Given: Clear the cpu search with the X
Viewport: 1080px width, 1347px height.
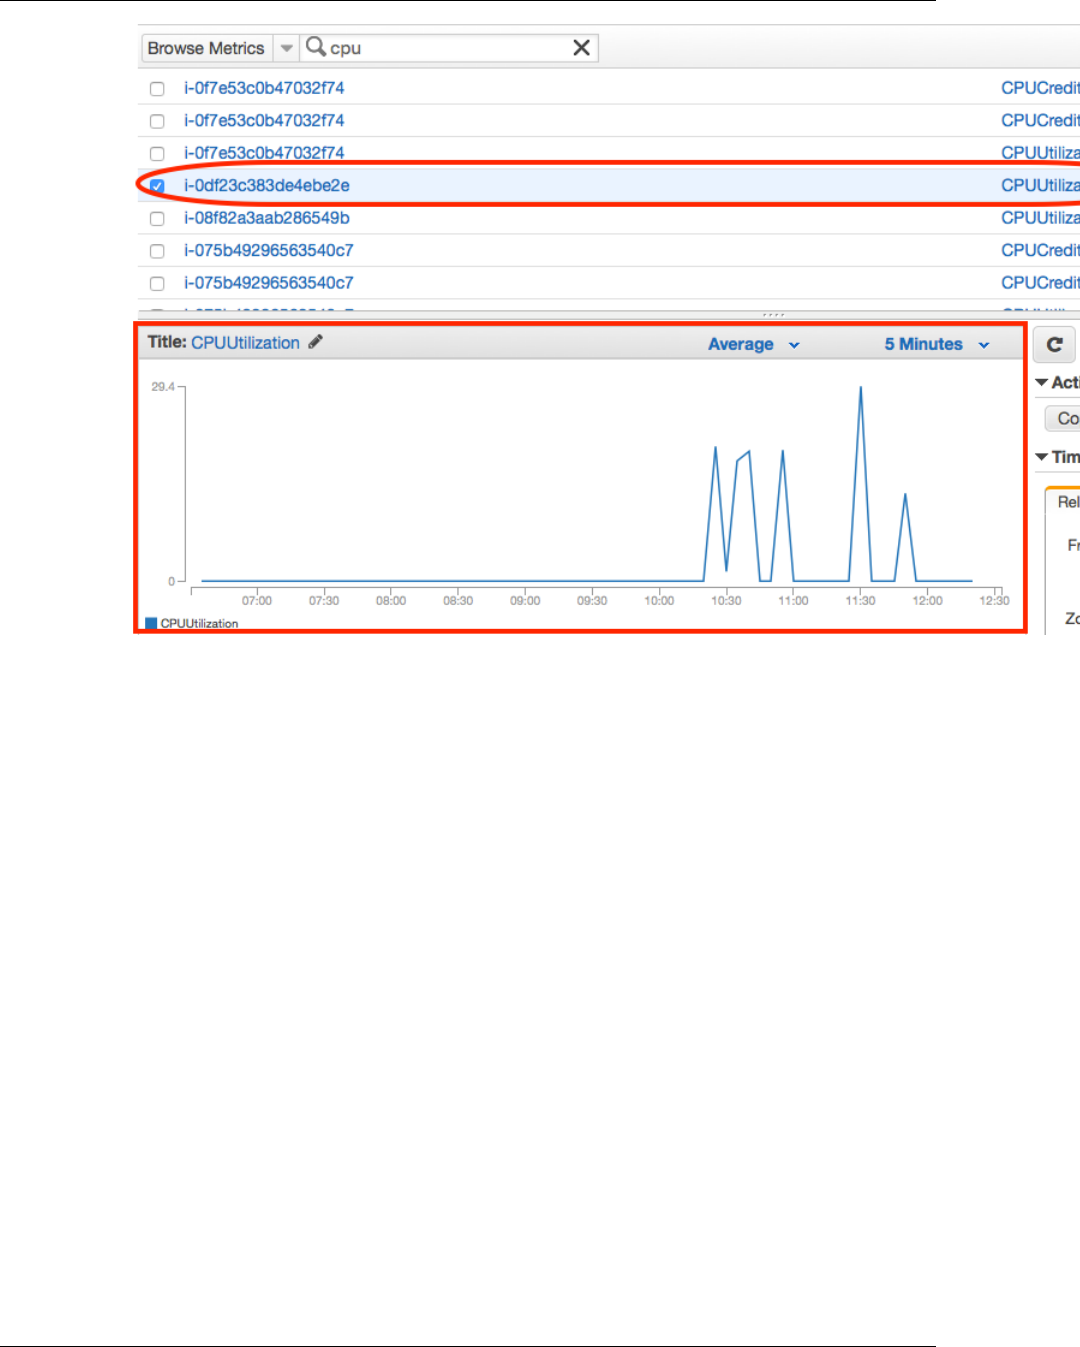Looking at the screenshot, I should 581,48.
